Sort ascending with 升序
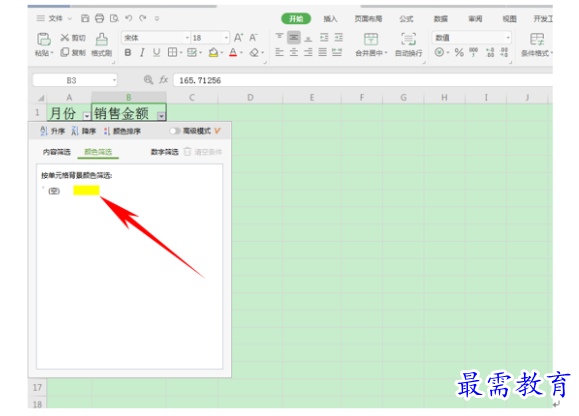The width and height of the screenshot is (579, 416). coord(52,131)
